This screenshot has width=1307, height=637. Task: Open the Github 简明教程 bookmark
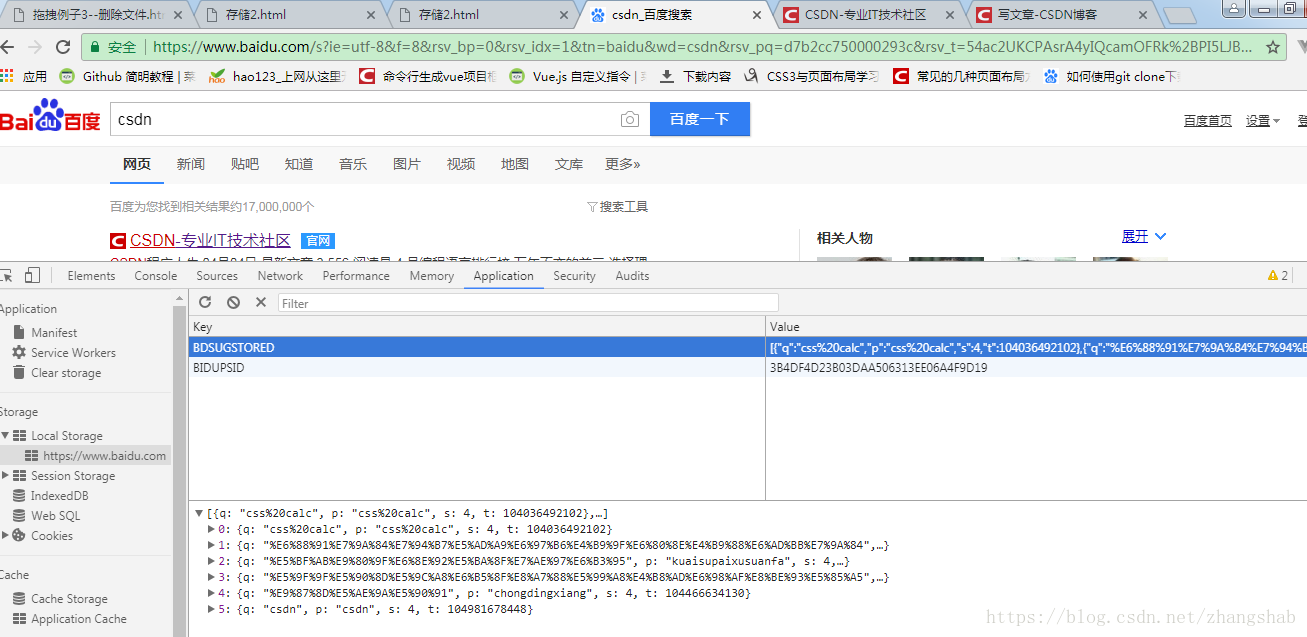pos(128,76)
